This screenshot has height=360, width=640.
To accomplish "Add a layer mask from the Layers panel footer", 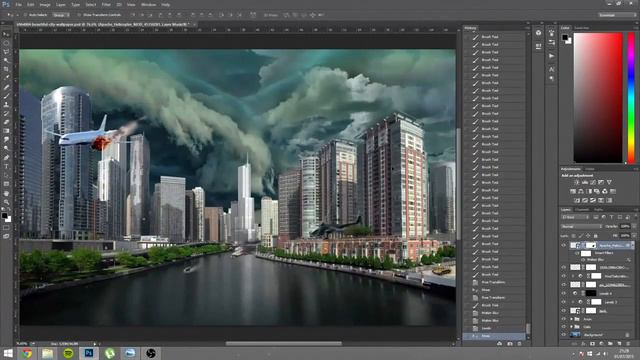I will (592, 344).
